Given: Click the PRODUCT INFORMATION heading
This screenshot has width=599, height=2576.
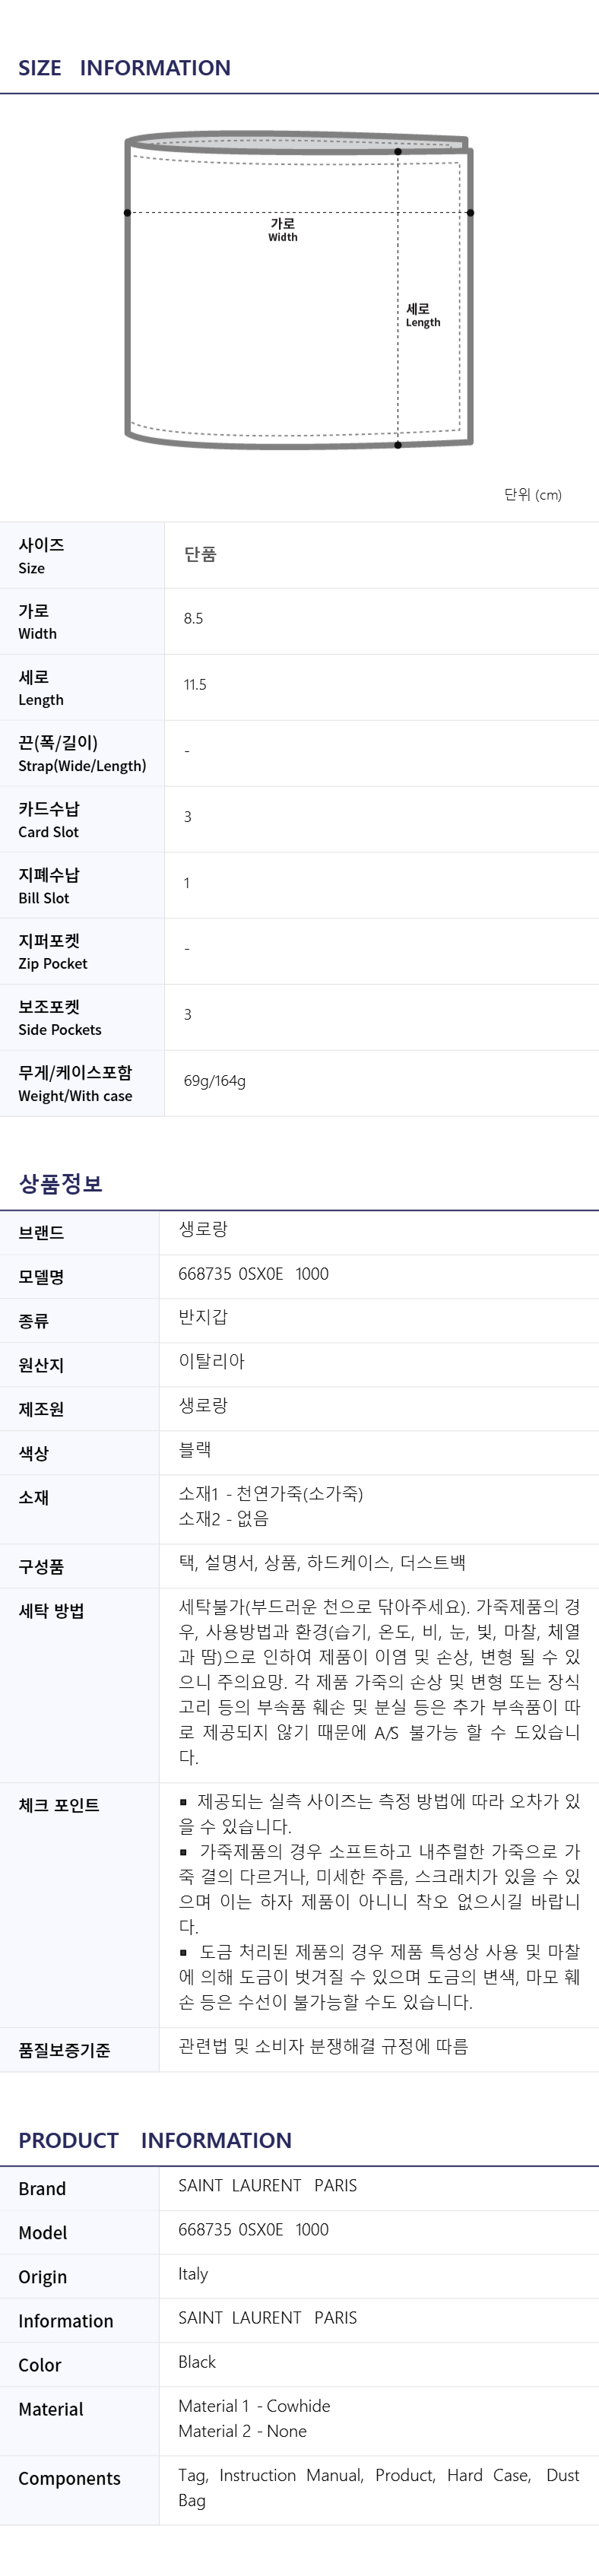Looking at the screenshot, I should [155, 2140].
